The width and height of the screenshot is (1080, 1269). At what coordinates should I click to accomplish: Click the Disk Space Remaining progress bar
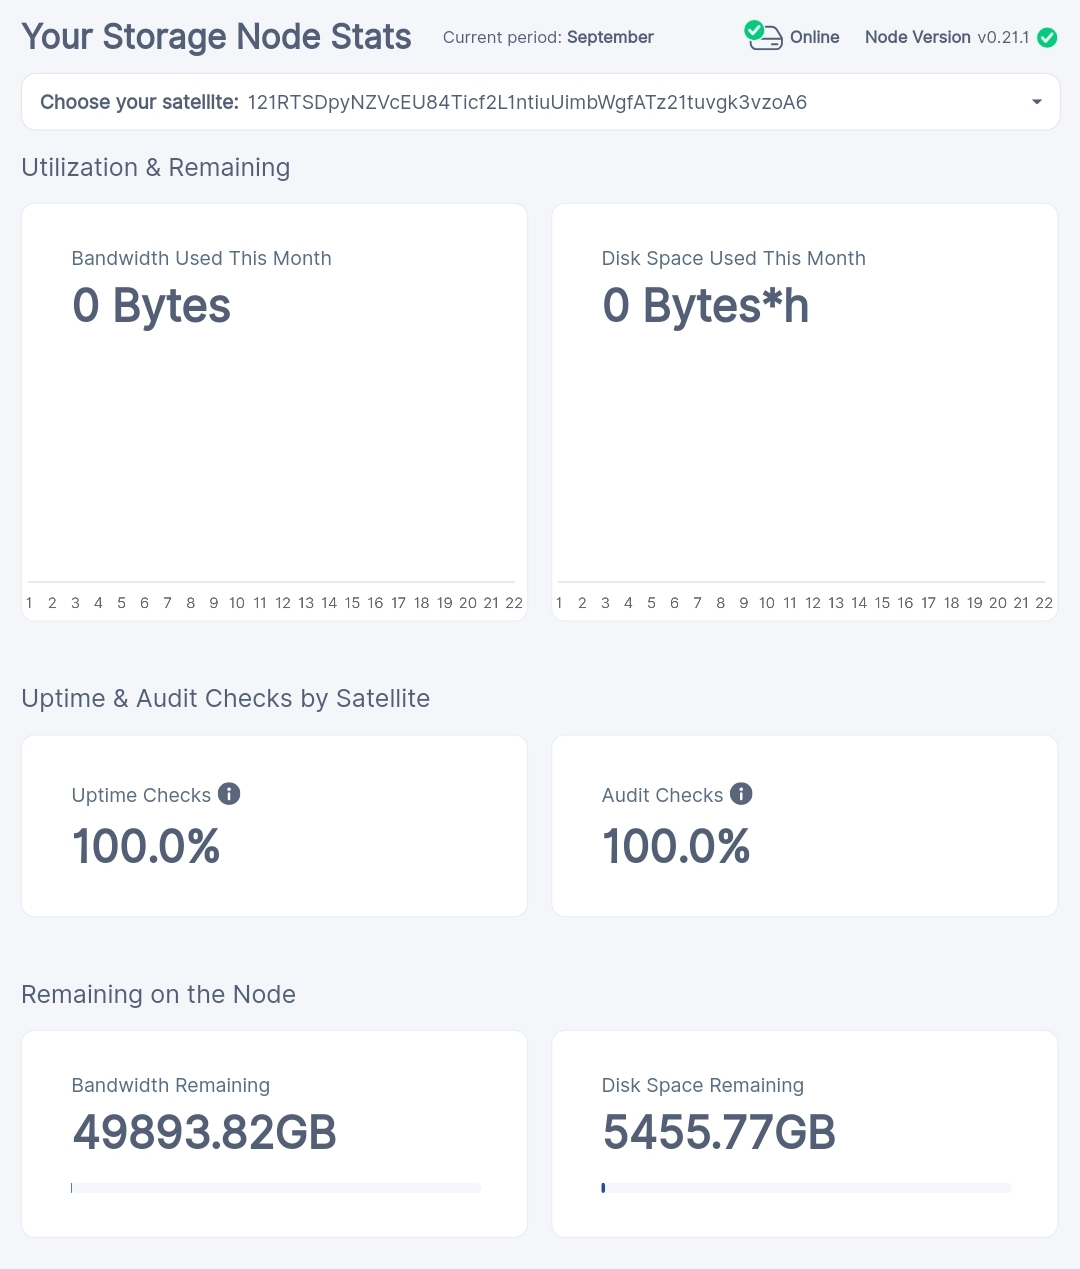coord(806,1188)
